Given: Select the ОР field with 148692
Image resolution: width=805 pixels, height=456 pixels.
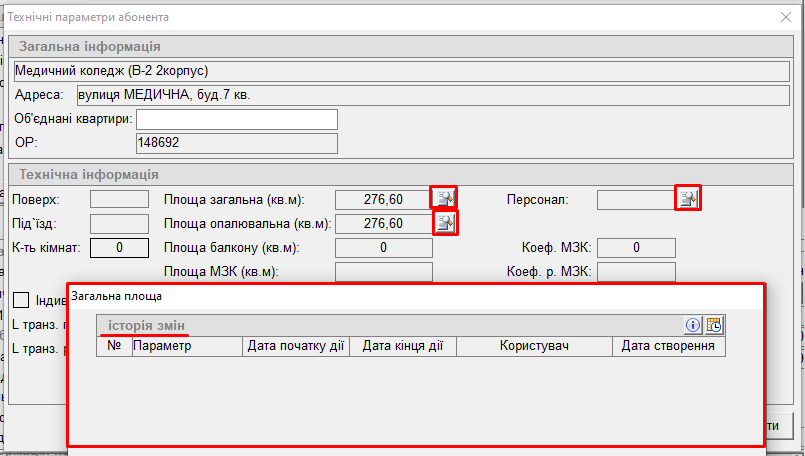Looking at the screenshot, I should [x=236, y=143].
